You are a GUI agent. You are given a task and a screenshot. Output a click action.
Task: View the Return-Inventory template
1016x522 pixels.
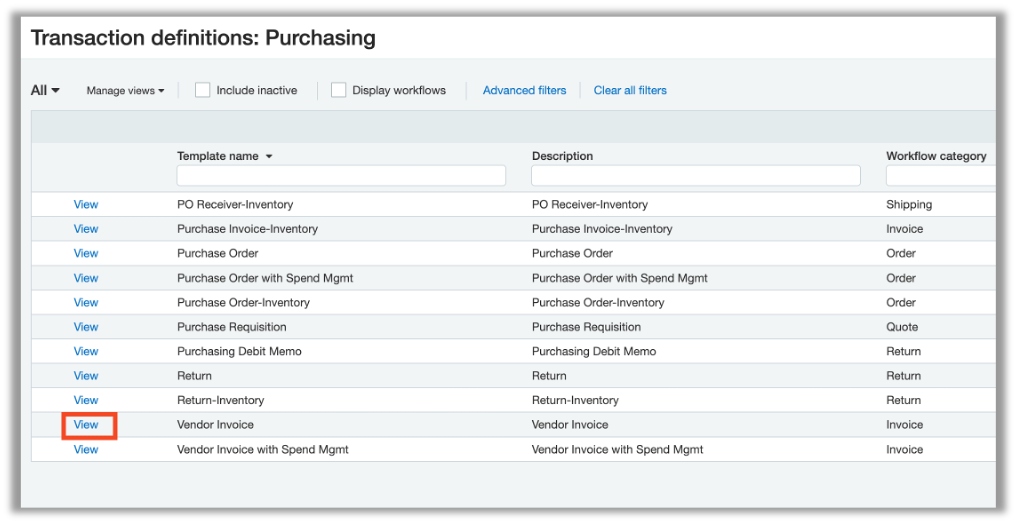coord(86,400)
